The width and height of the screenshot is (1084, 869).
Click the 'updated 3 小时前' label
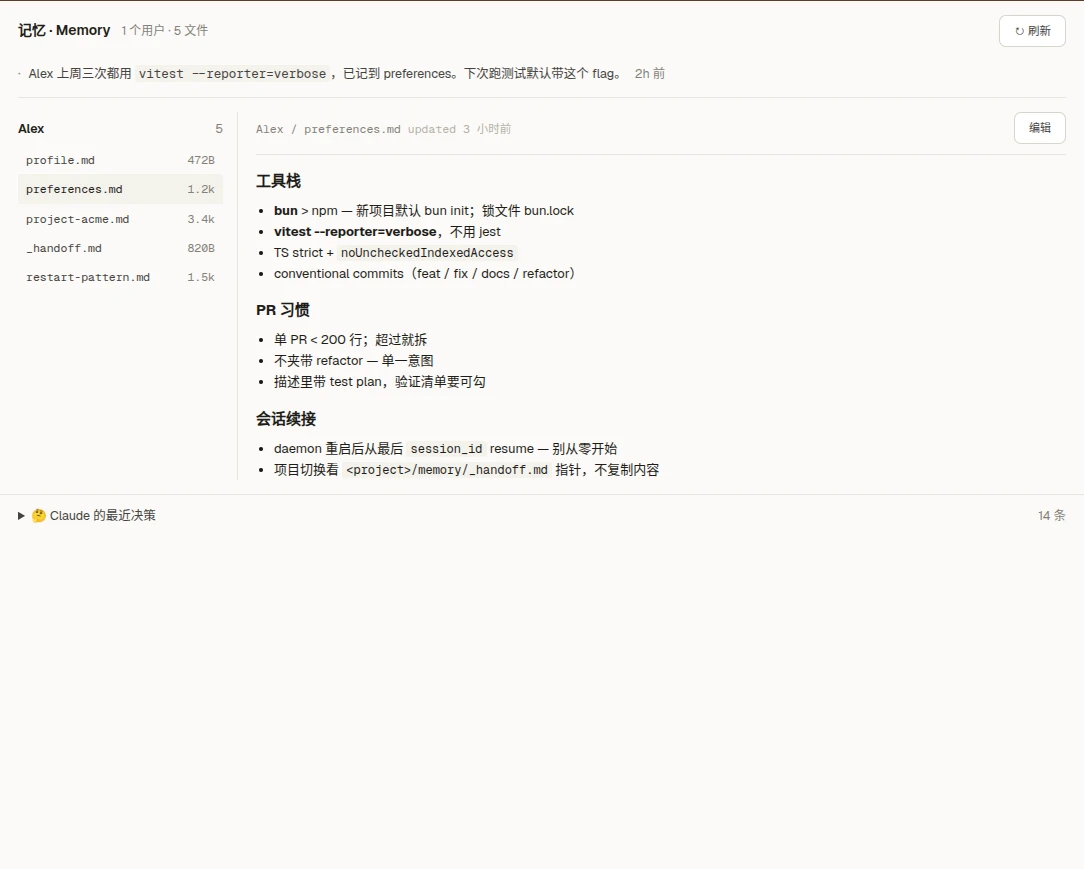(x=460, y=129)
